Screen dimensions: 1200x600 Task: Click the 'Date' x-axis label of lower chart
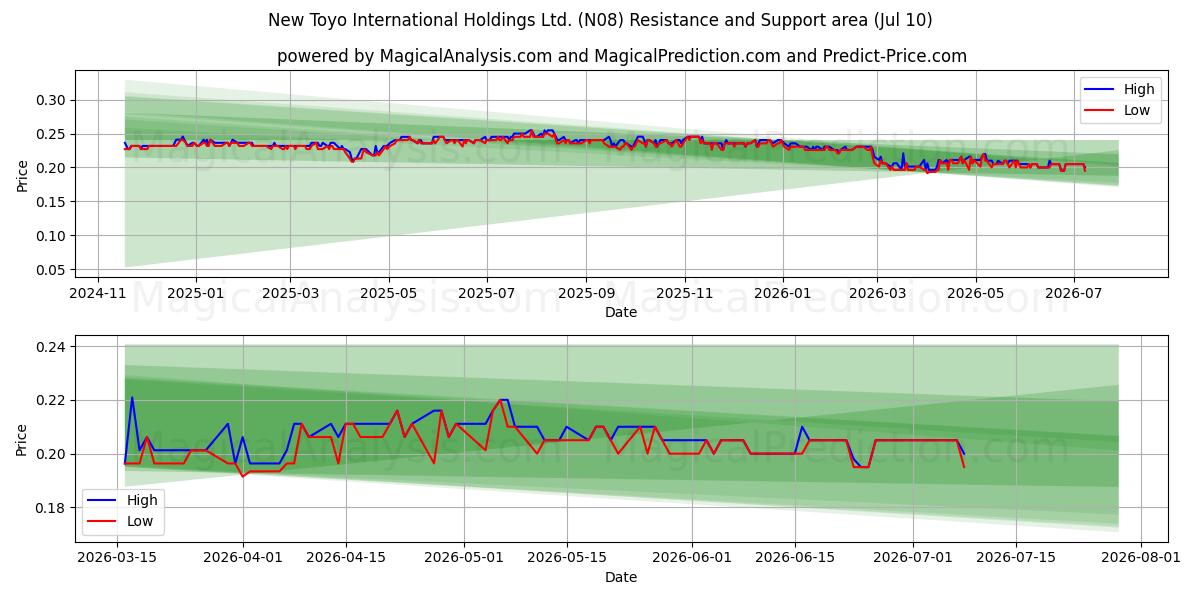(621, 577)
